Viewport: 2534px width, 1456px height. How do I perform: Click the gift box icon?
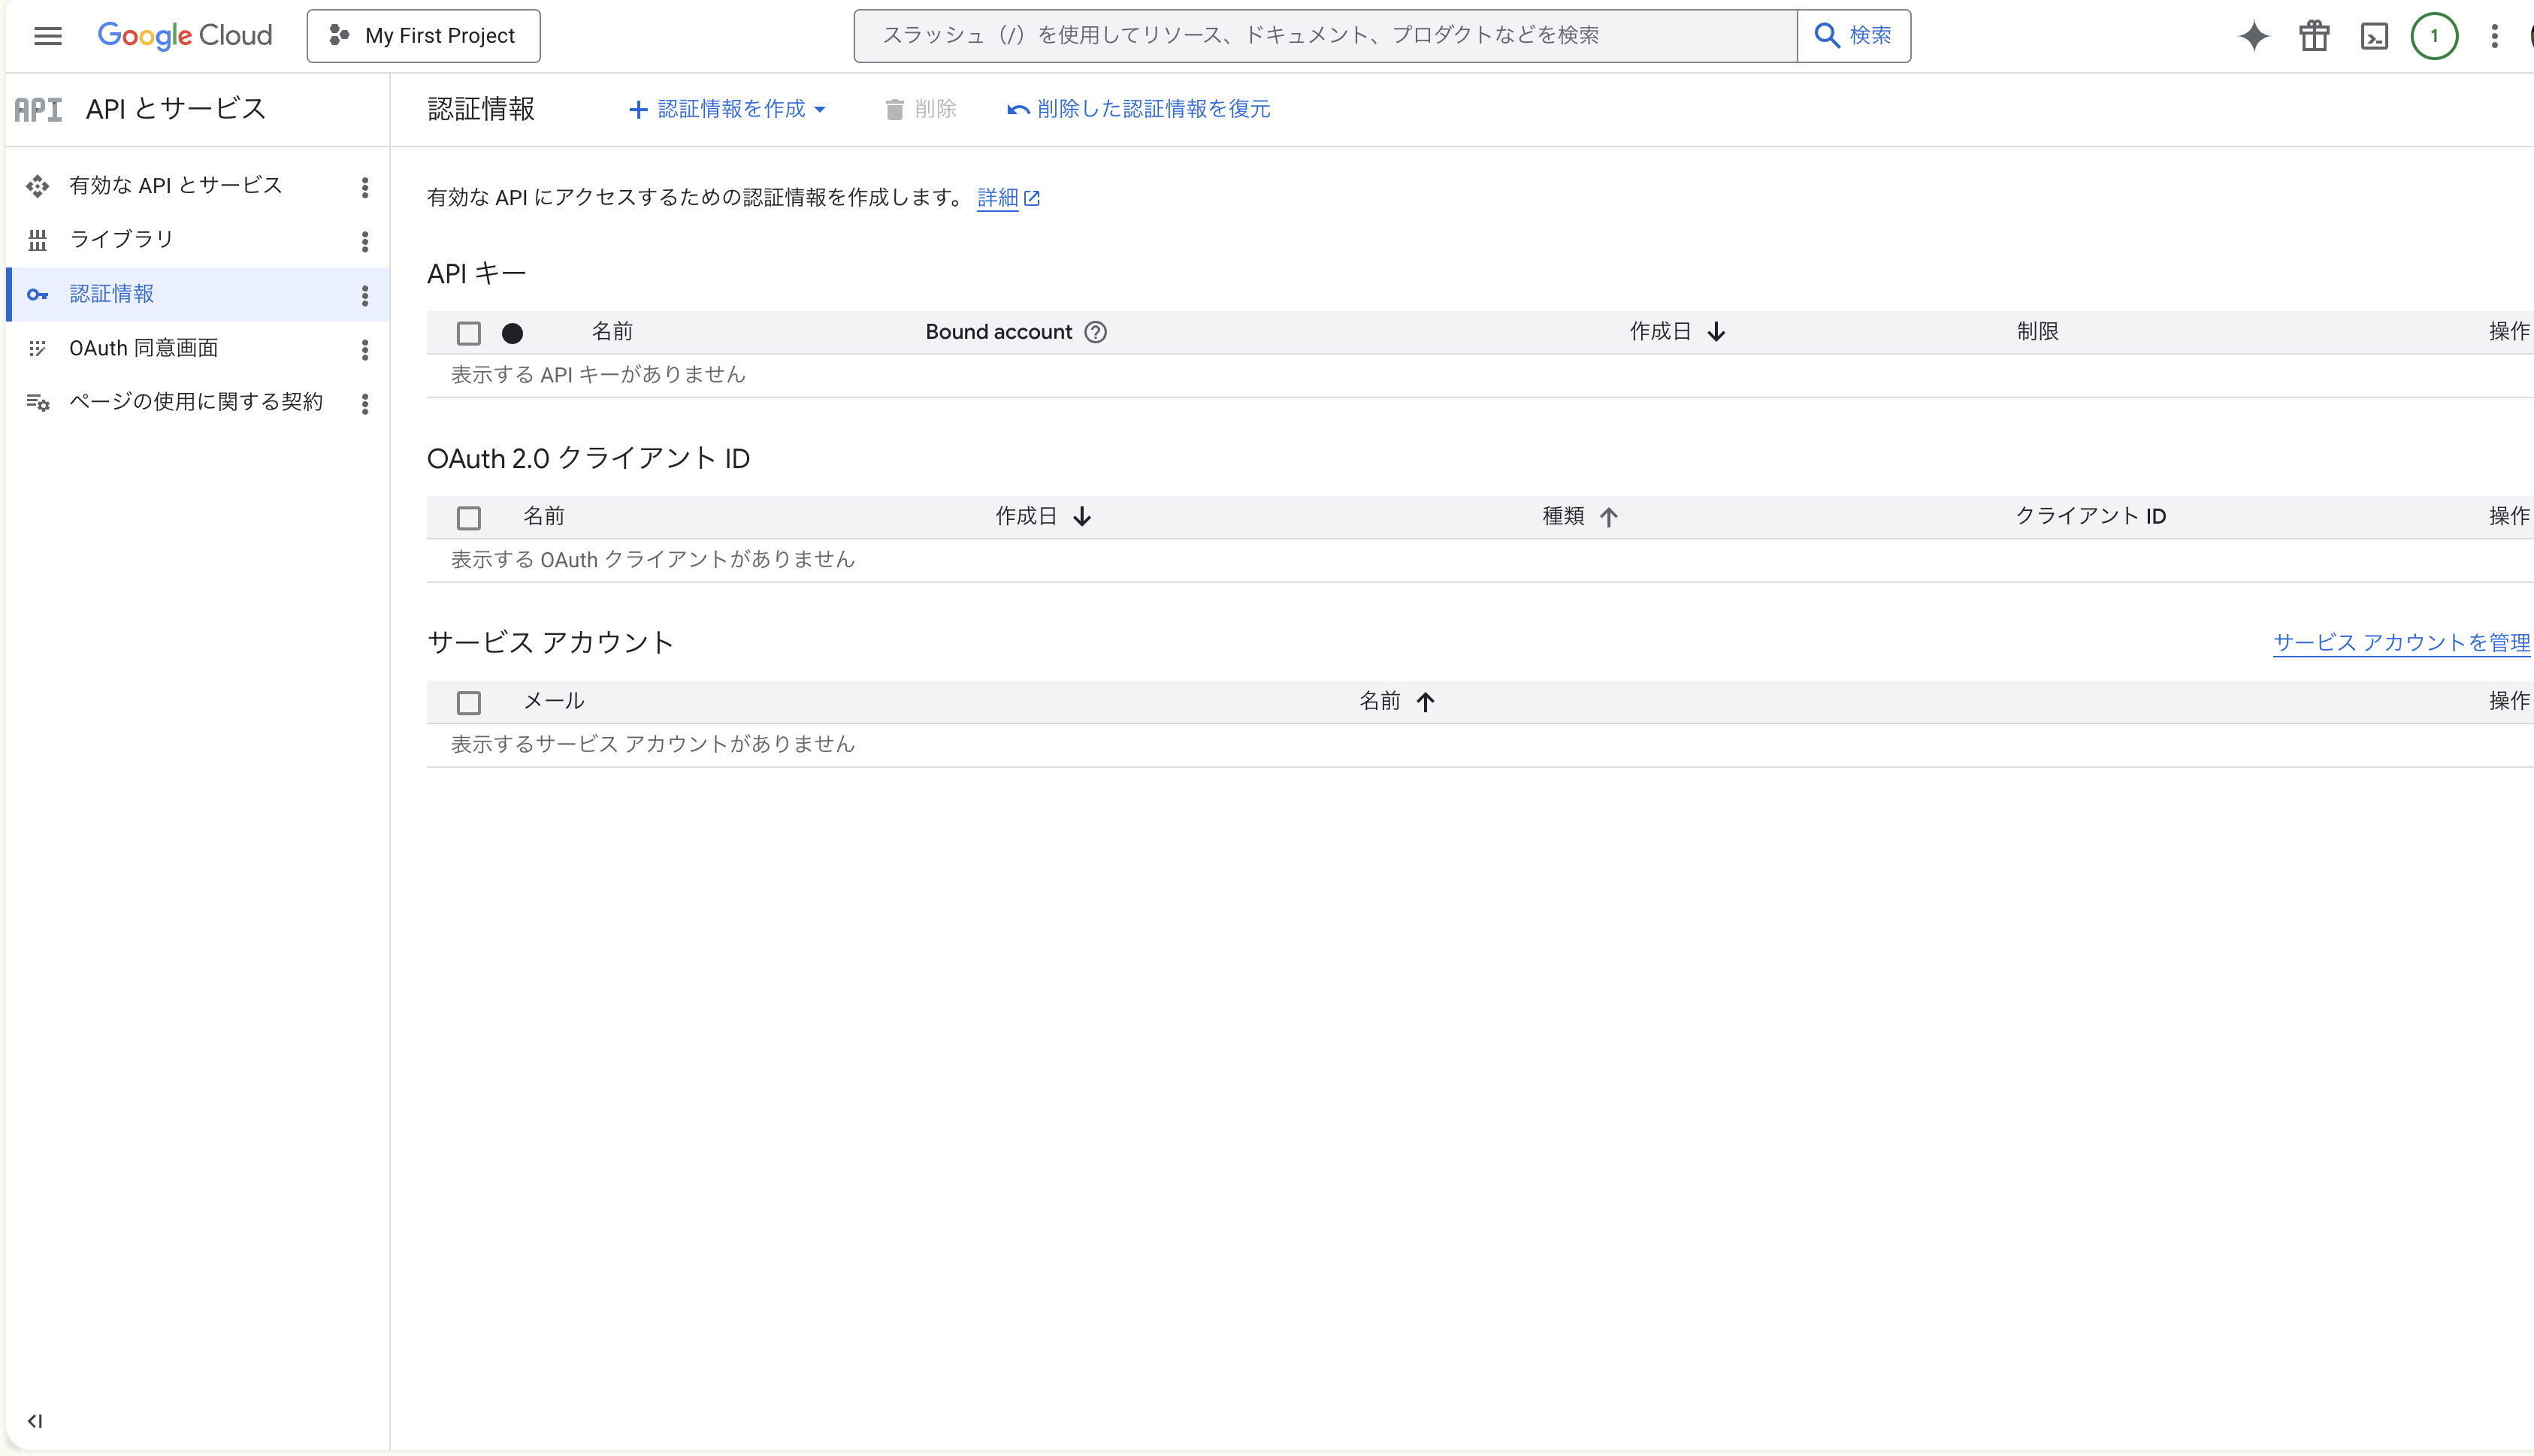tap(2314, 36)
